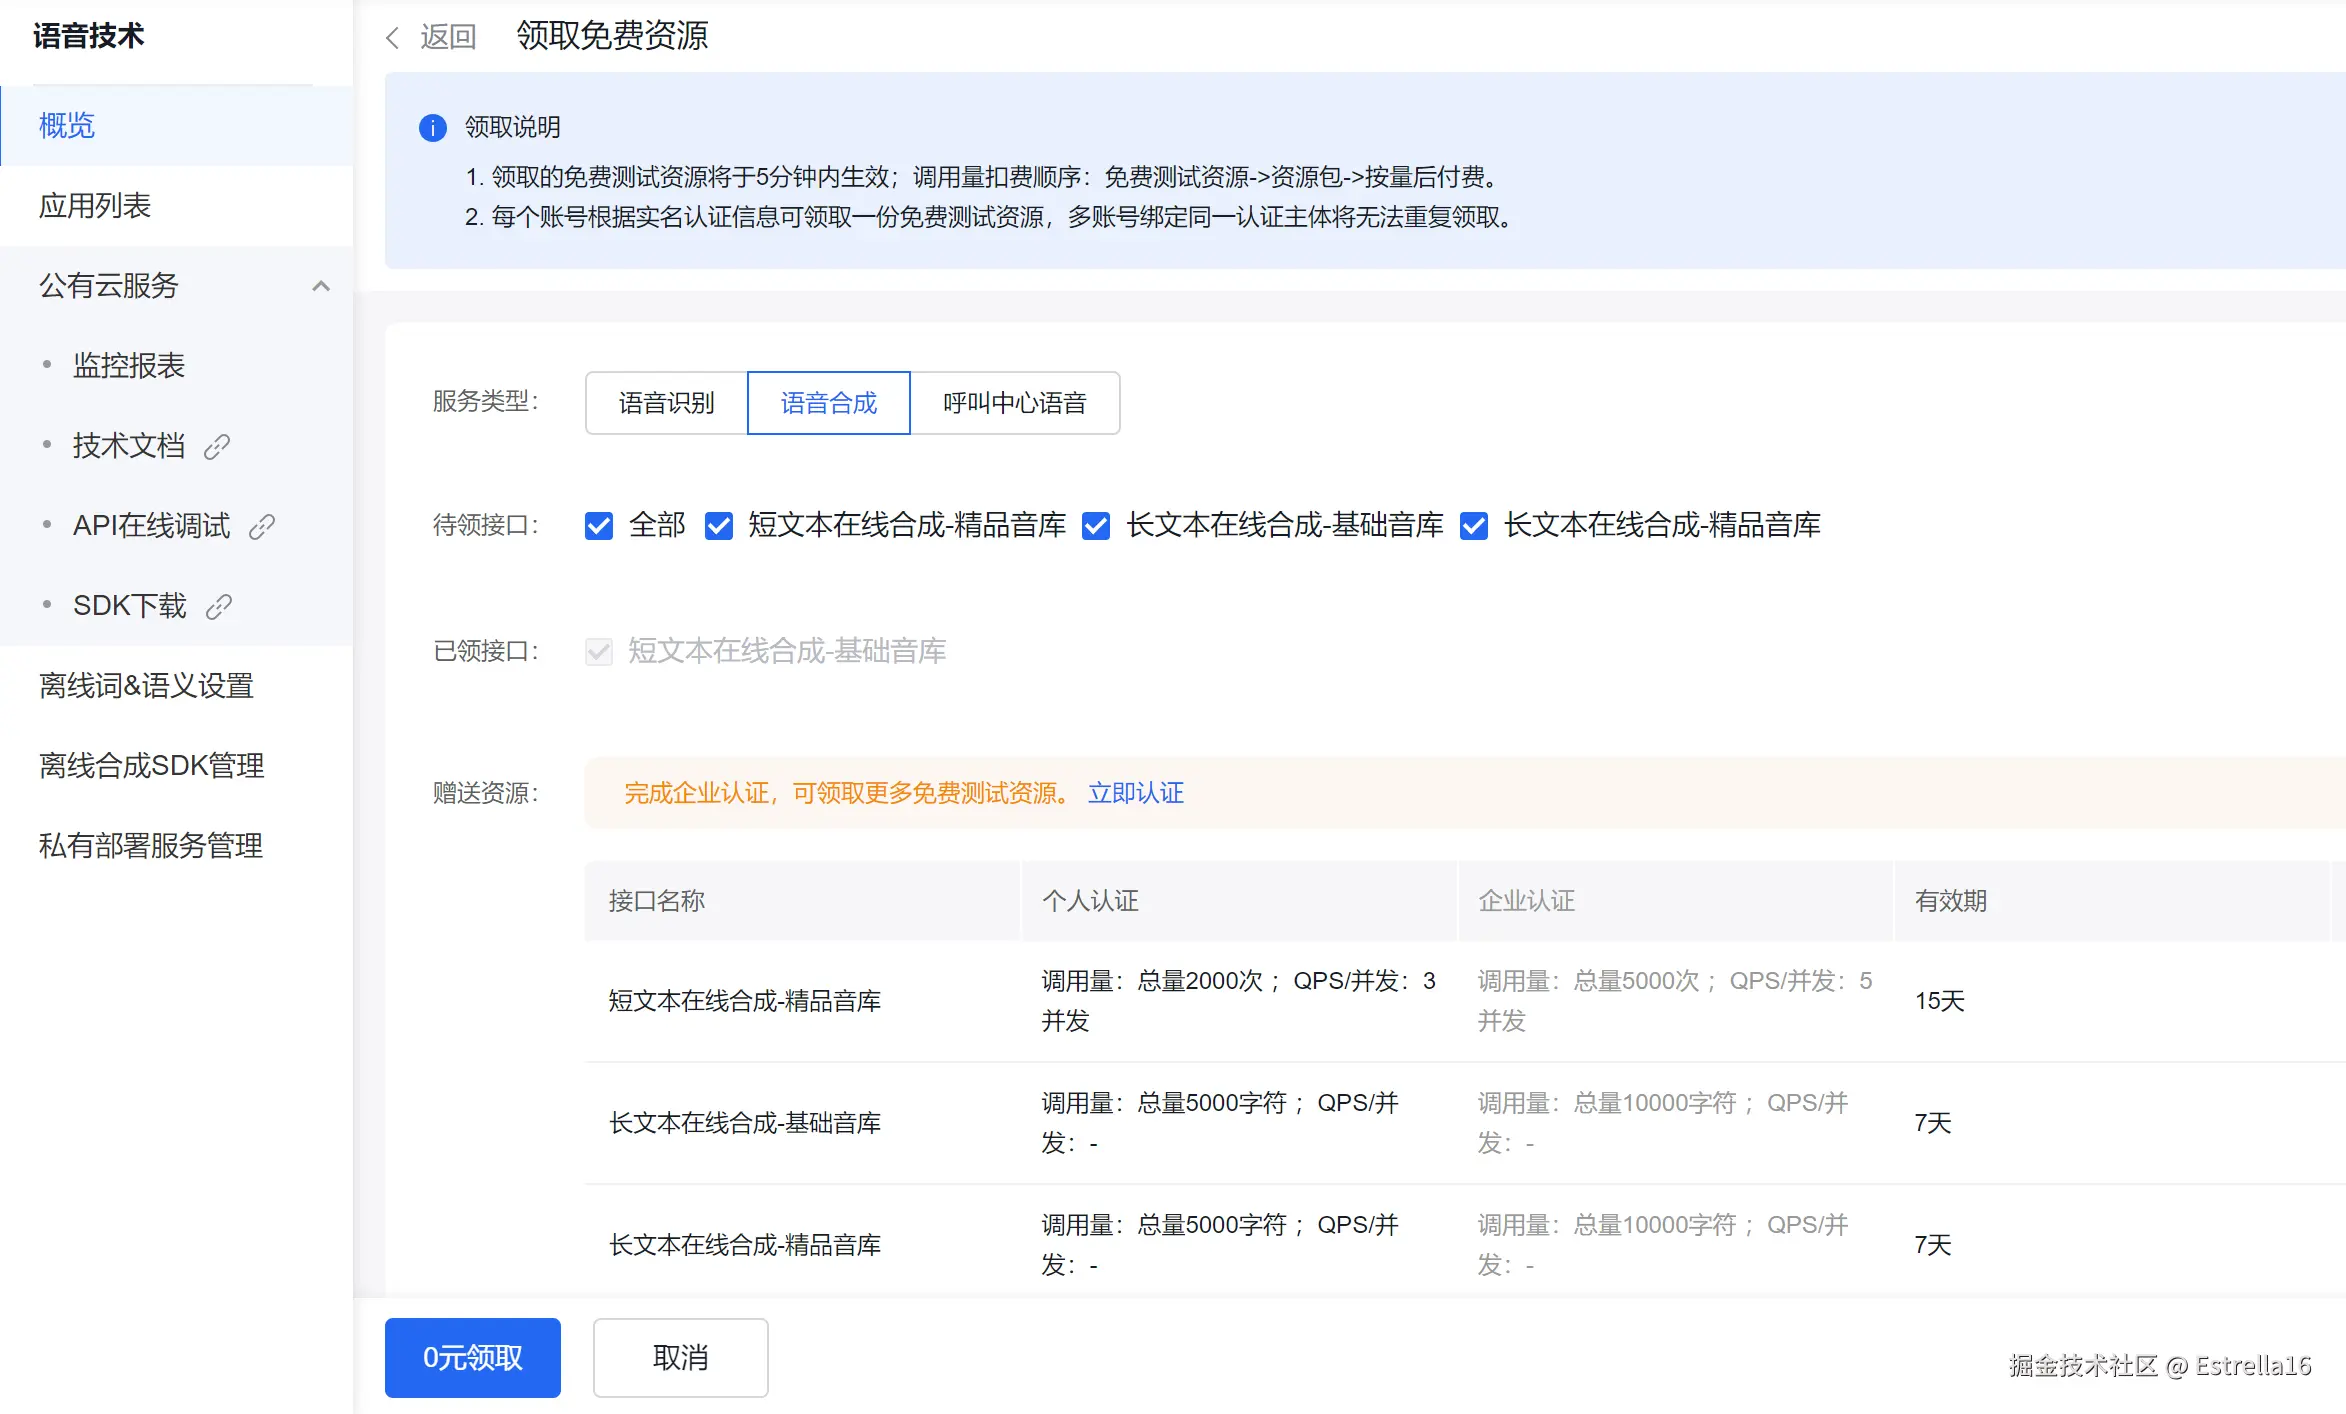Open 应用列表 in the sidebar
The height and width of the screenshot is (1414, 2346).
[x=95, y=206]
